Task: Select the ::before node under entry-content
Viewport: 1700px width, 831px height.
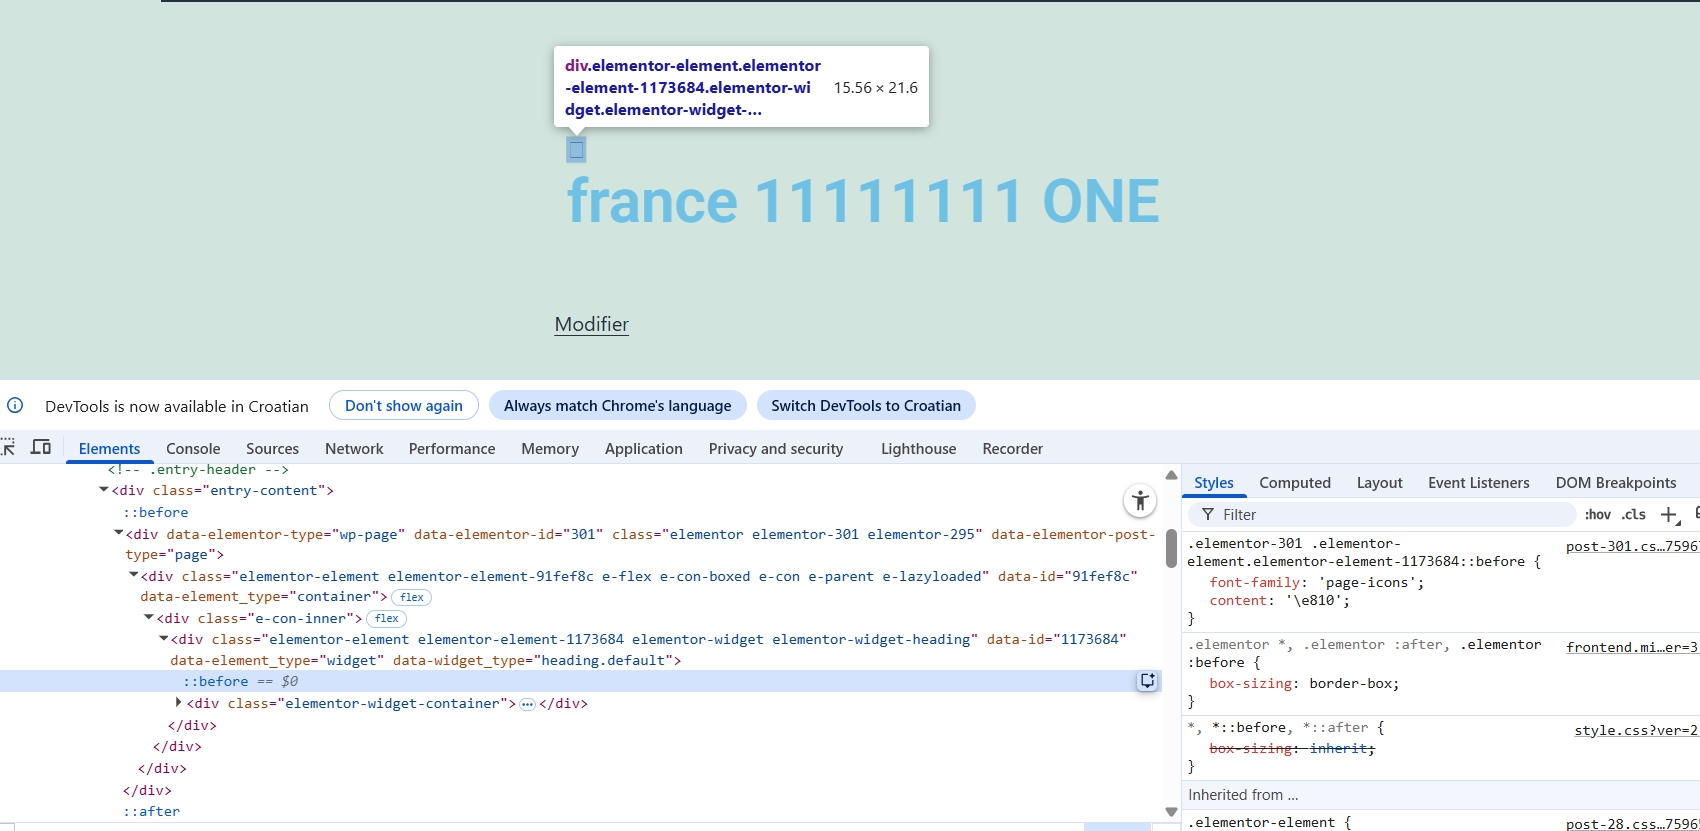Action: pyautogui.click(x=156, y=512)
